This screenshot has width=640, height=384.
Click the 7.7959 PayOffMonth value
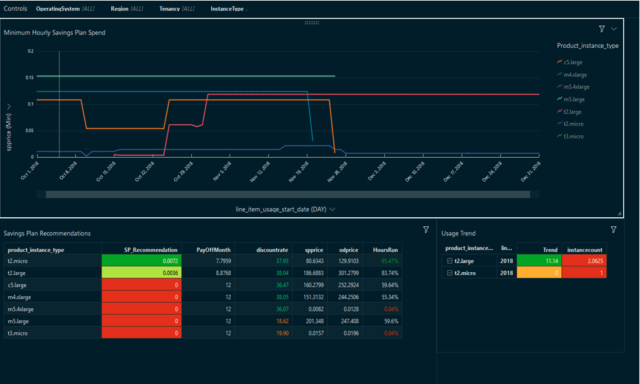(x=223, y=261)
